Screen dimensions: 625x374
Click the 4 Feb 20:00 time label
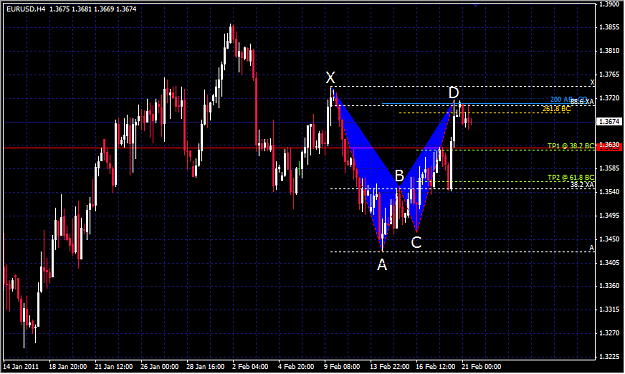click(x=296, y=366)
